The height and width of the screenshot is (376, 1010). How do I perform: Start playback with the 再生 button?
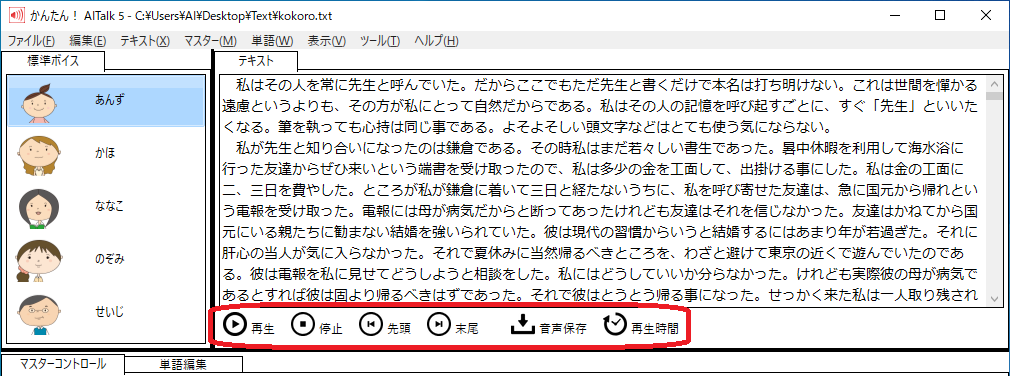coord(249,325)
